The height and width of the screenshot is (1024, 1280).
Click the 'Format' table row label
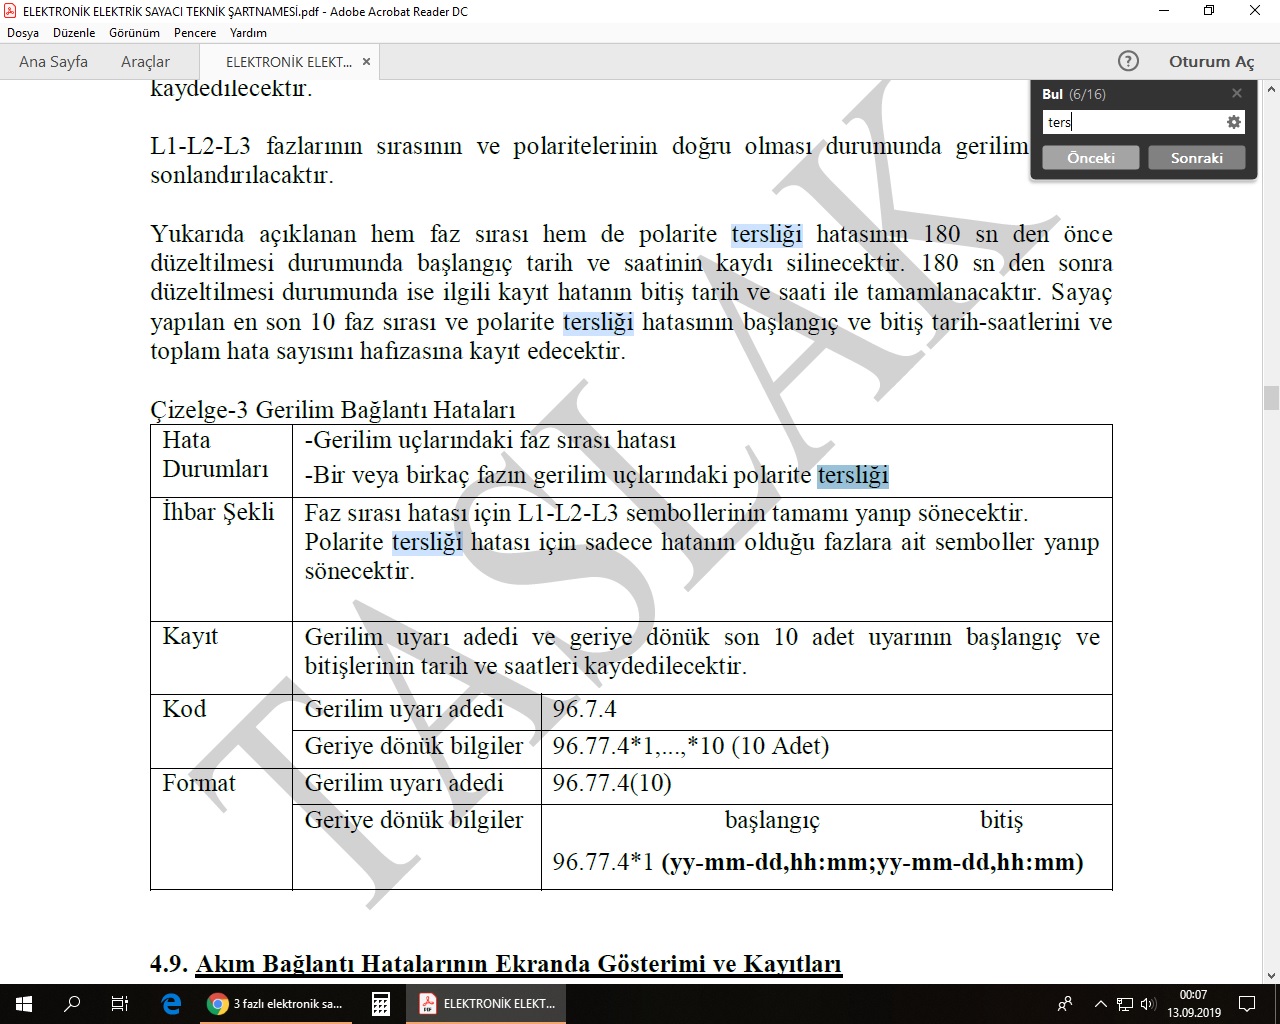click(x=199, y=783)
